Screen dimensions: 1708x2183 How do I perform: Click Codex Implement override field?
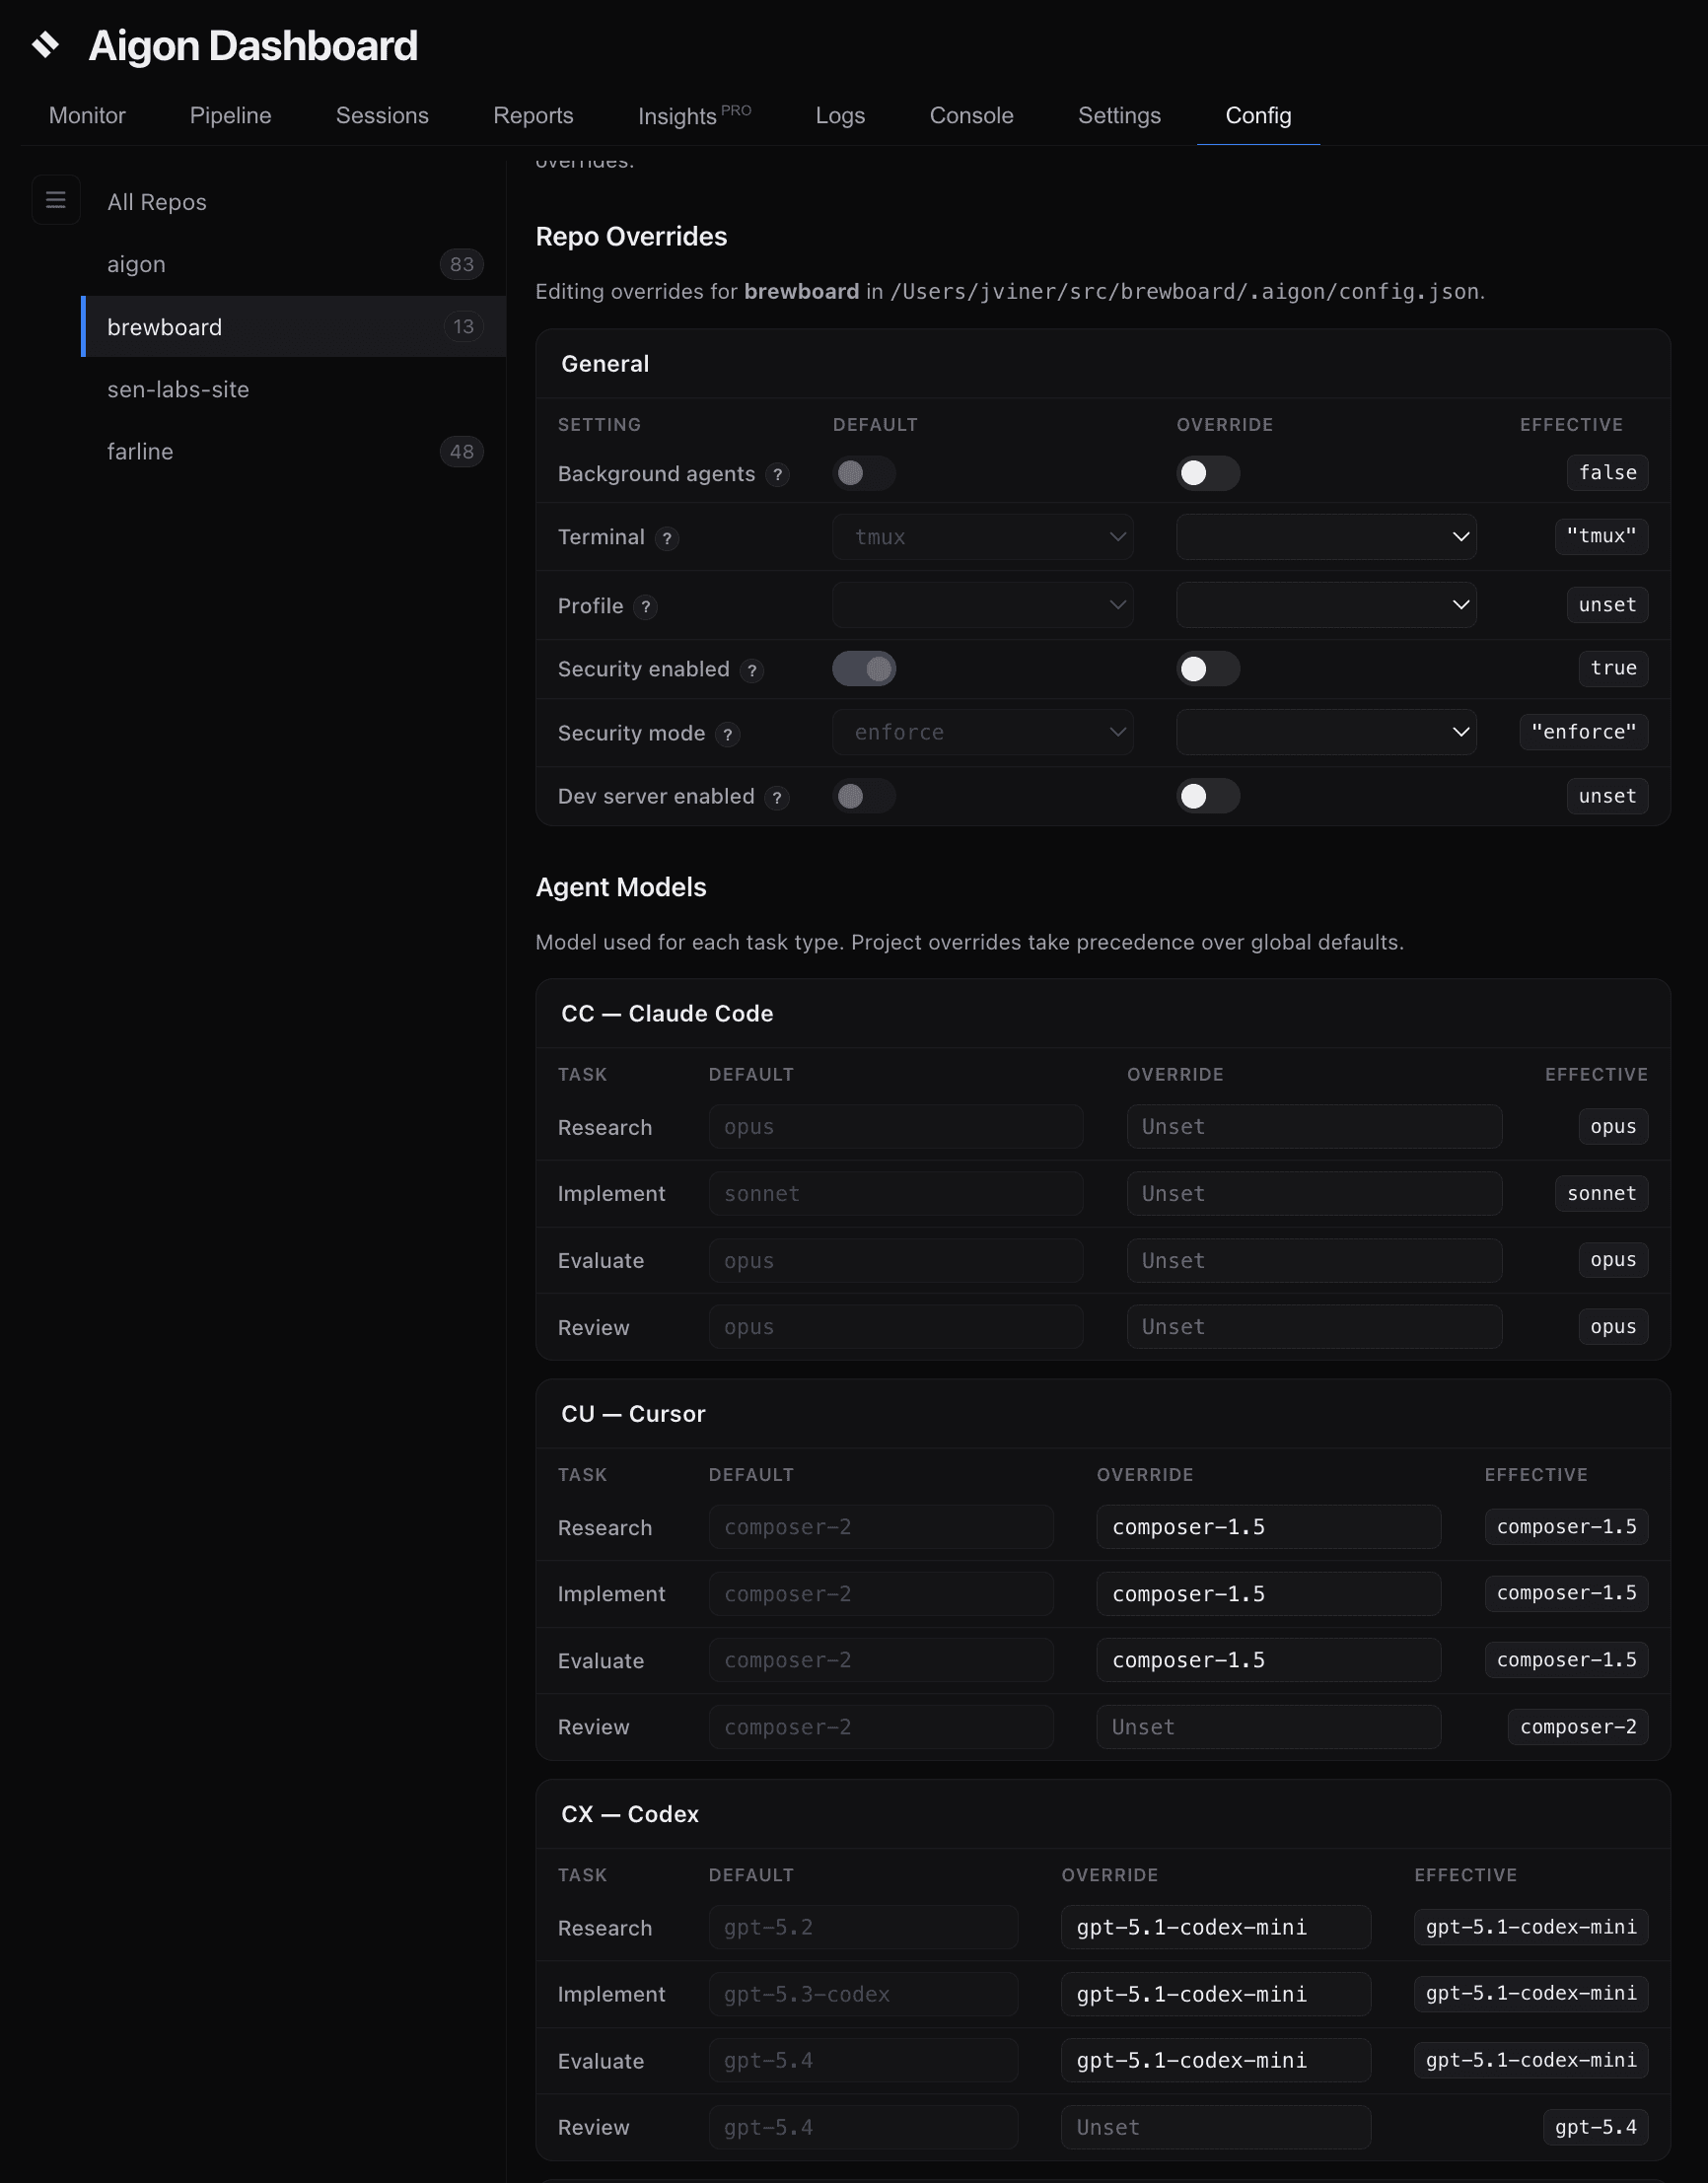click(1215, 1994)
